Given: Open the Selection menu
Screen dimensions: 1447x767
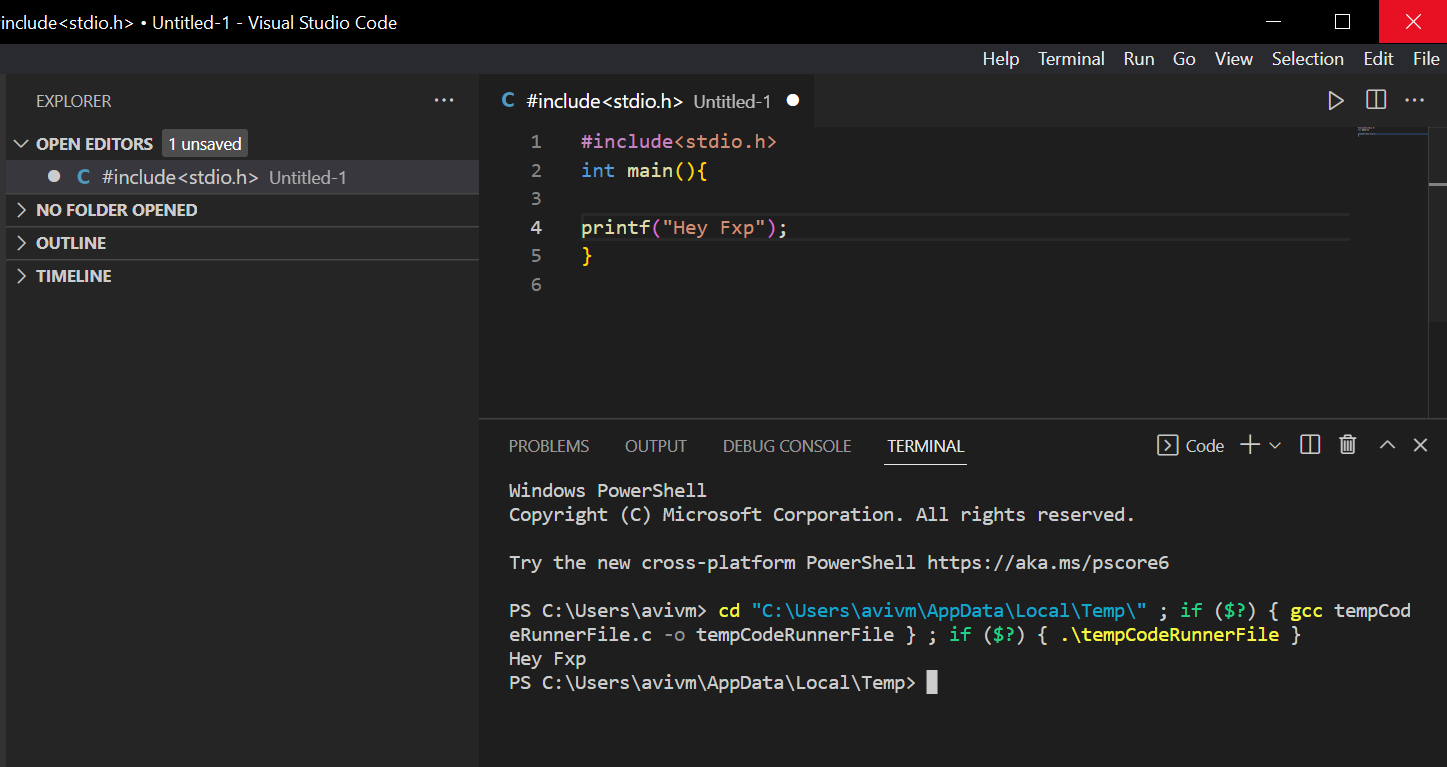Looking at the screenshot, I should [x=1308, y=59].
